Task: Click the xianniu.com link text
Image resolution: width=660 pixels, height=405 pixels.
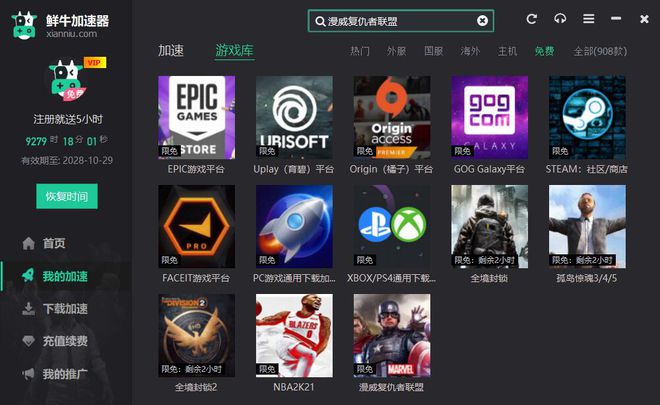Action: [x=72, y=34]
